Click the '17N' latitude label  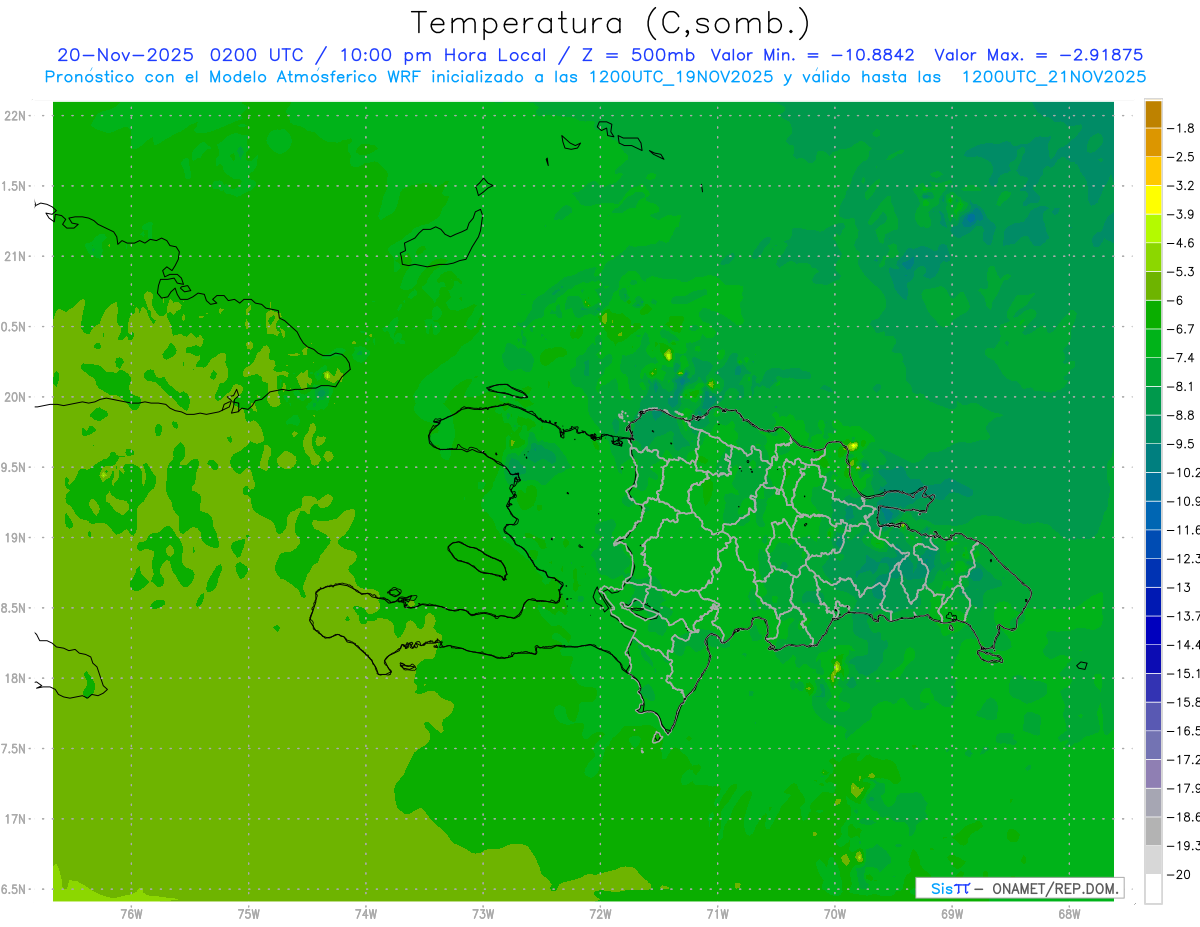click(x=16, y=819)
